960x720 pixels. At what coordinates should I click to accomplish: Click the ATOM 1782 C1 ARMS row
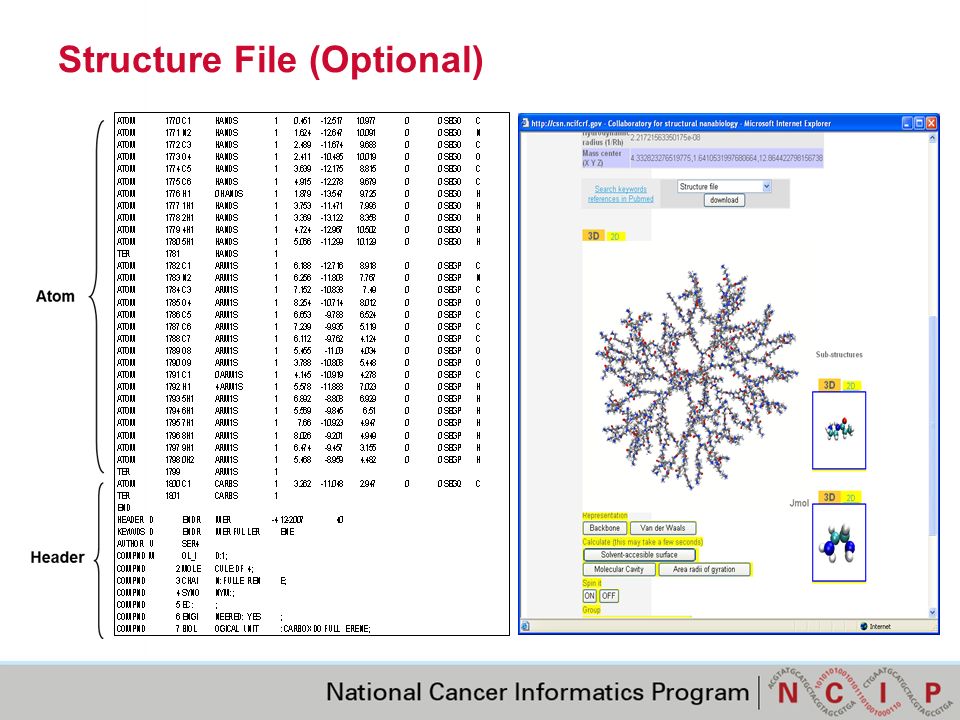[299, 266]
